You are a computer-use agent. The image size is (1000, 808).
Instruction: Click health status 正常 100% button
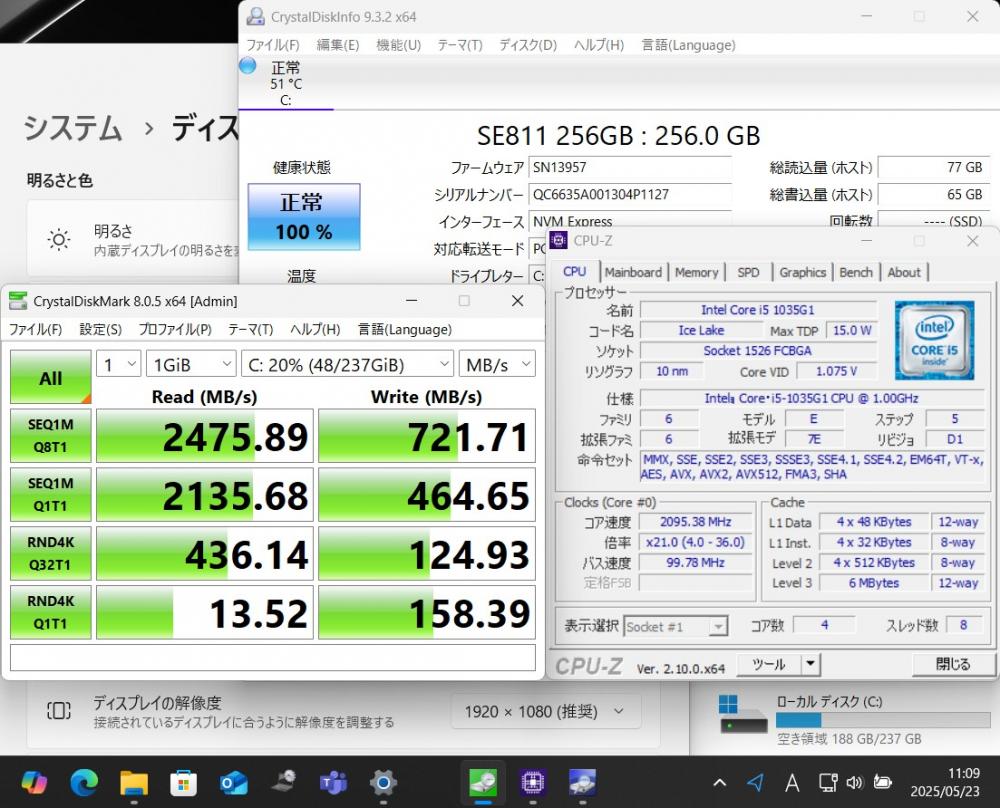[x=304, y=217]
